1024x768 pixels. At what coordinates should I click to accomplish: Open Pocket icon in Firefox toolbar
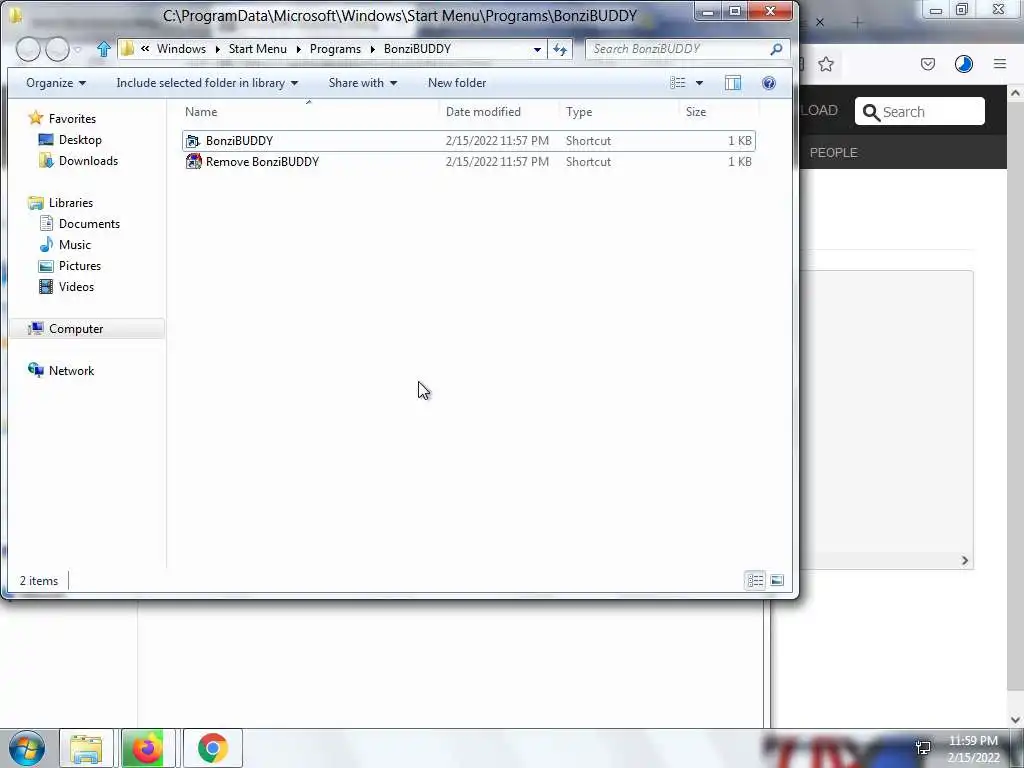[x=928, y=64]
